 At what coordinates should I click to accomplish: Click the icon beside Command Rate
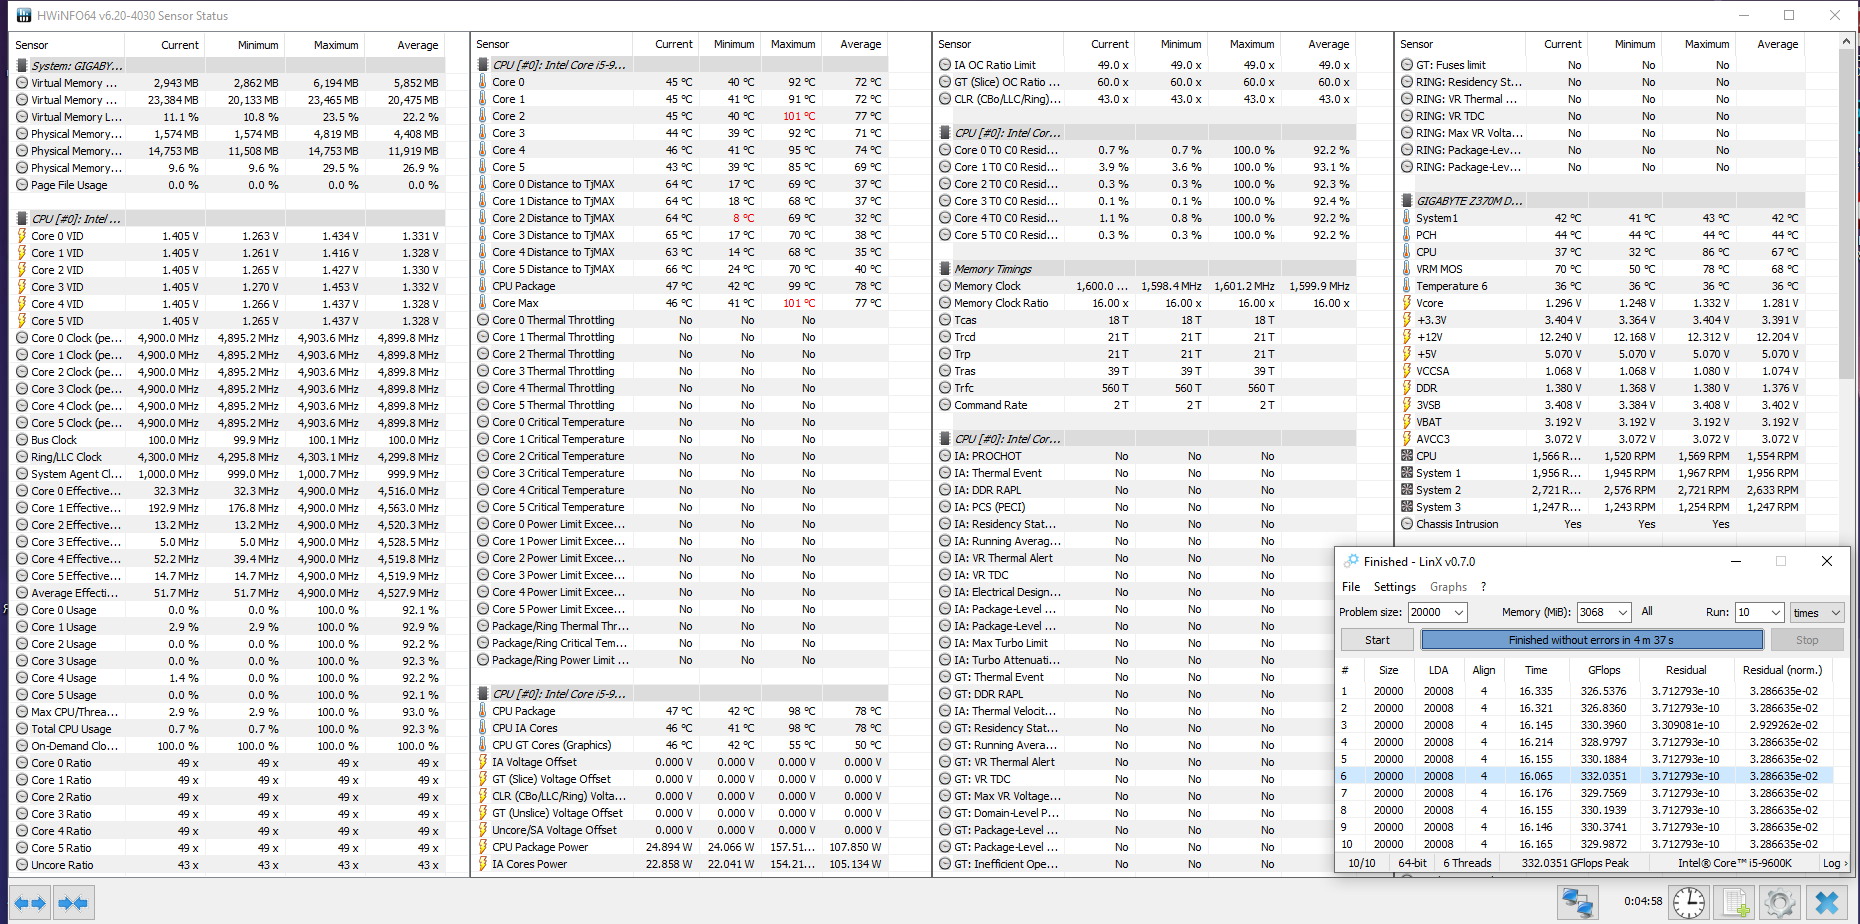coord(945,405)
